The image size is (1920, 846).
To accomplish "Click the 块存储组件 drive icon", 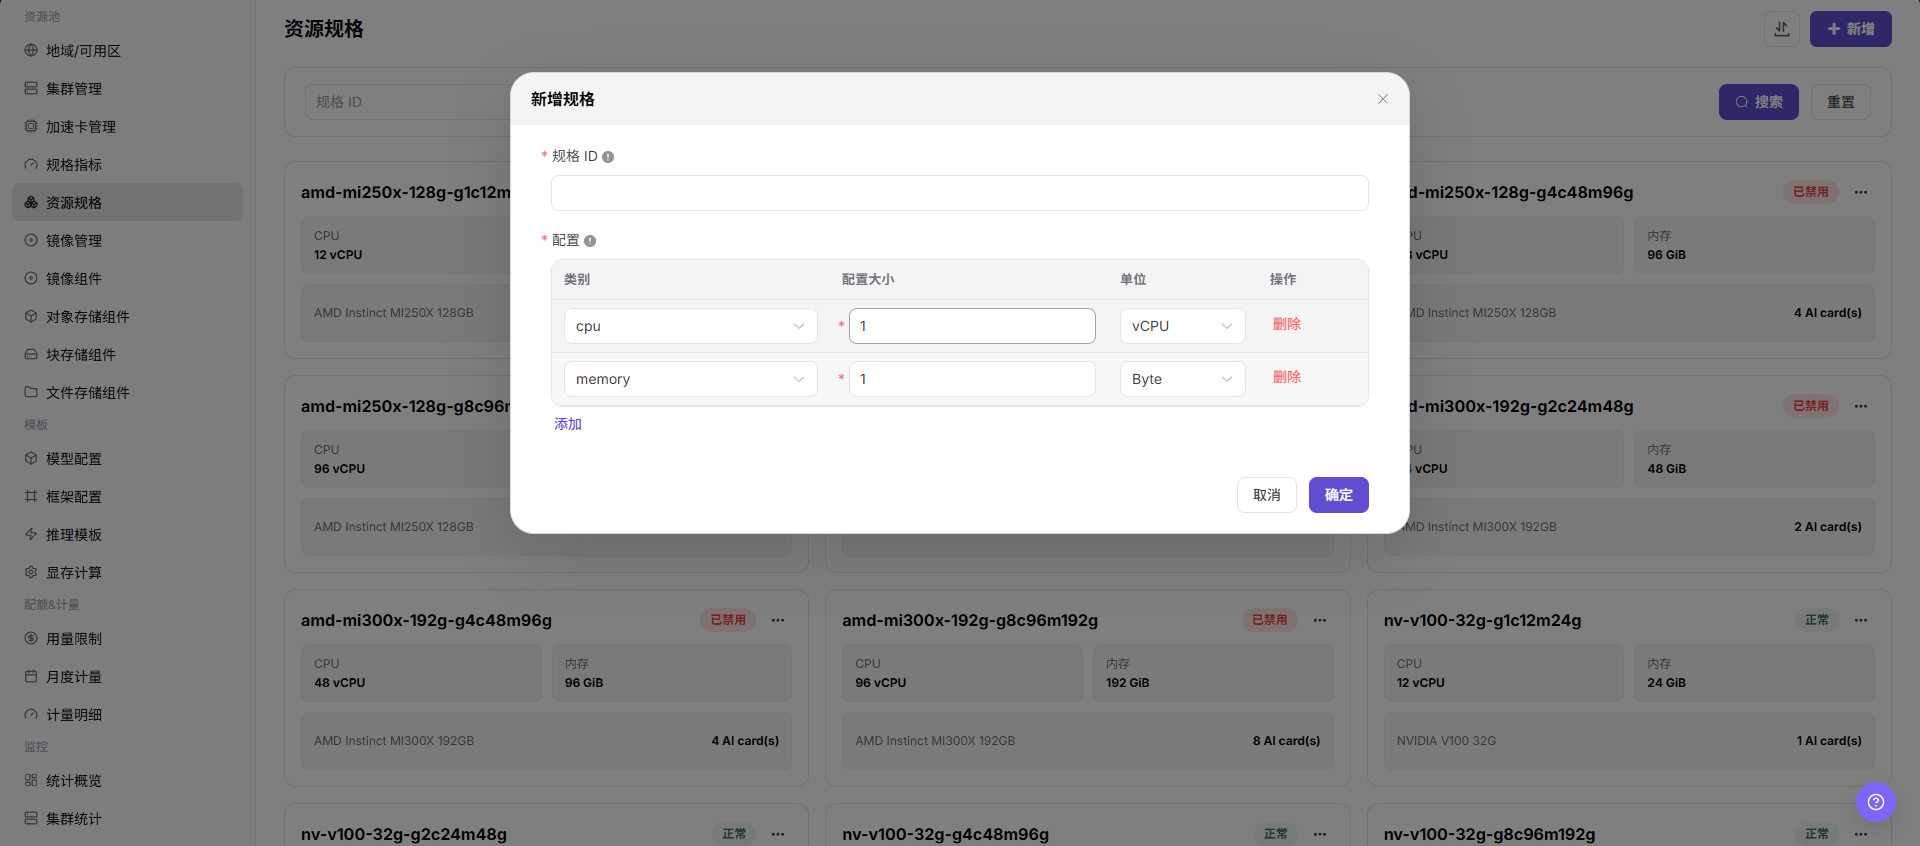I will click(x=31, y=354).
